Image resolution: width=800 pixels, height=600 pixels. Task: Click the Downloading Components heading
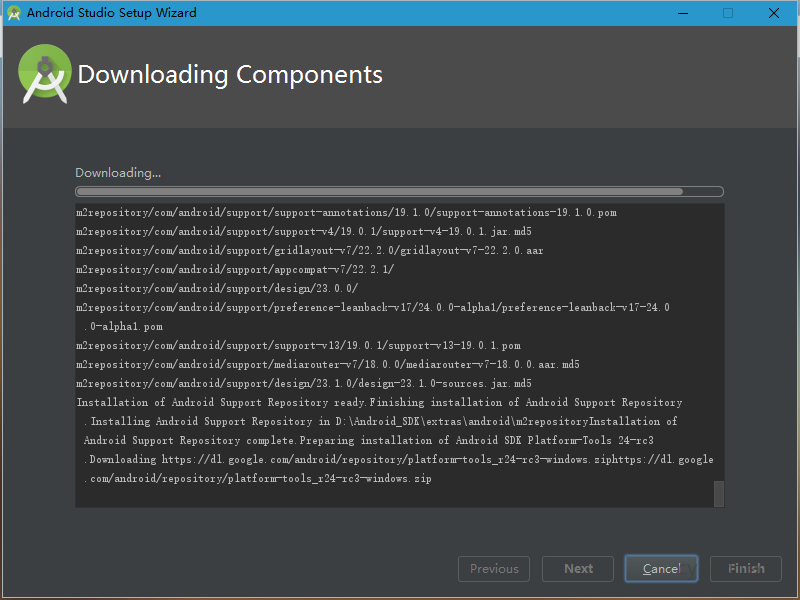tap(230, 75)
